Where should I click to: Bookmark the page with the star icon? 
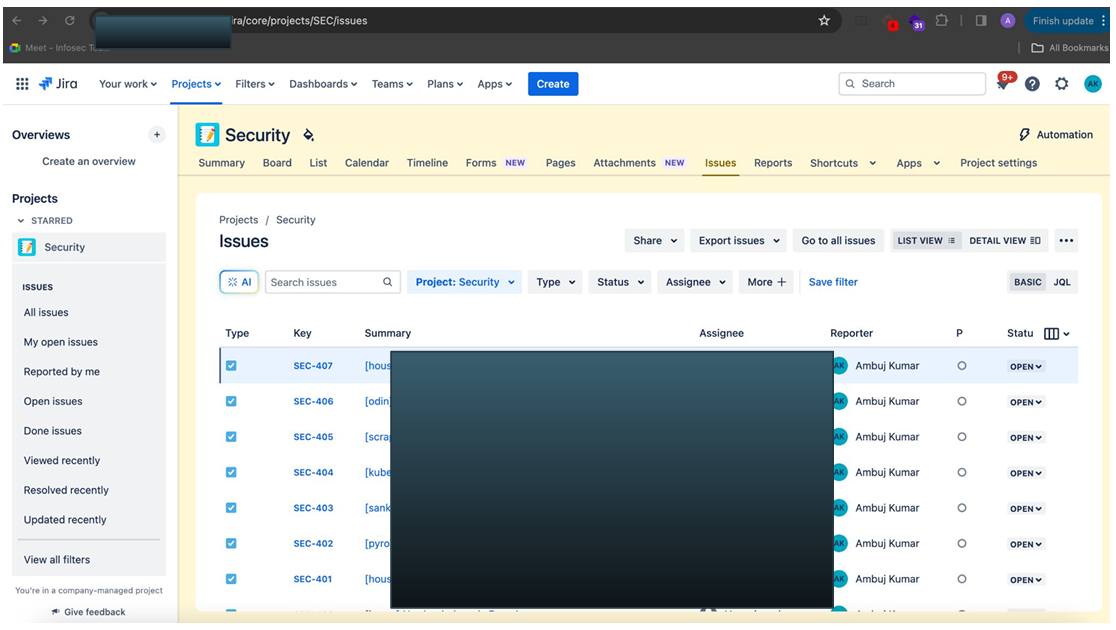(824, 21)
